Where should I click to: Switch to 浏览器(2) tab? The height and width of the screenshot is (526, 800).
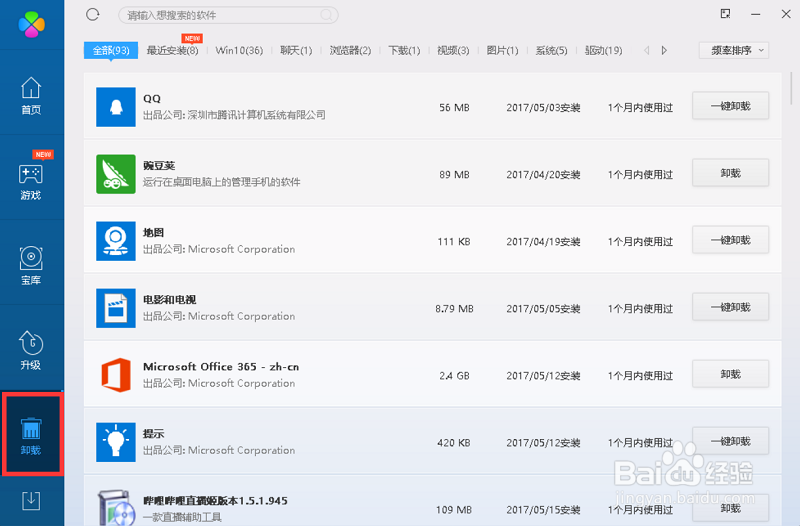pyautogui.click(x=350, y=50)
